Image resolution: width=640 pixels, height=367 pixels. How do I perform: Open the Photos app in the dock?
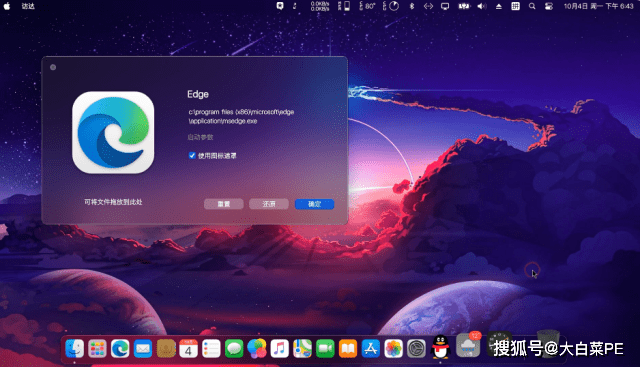click(x=393, y=349)
